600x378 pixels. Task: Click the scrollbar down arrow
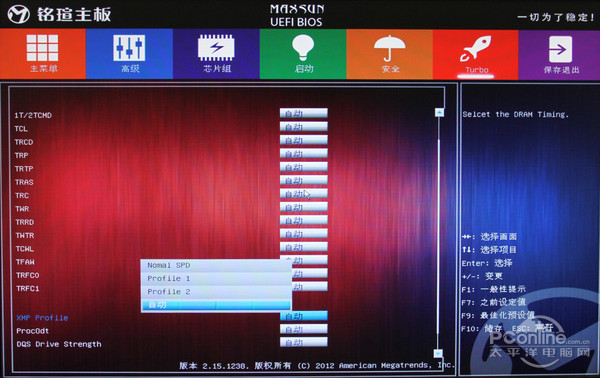point(438,353)
